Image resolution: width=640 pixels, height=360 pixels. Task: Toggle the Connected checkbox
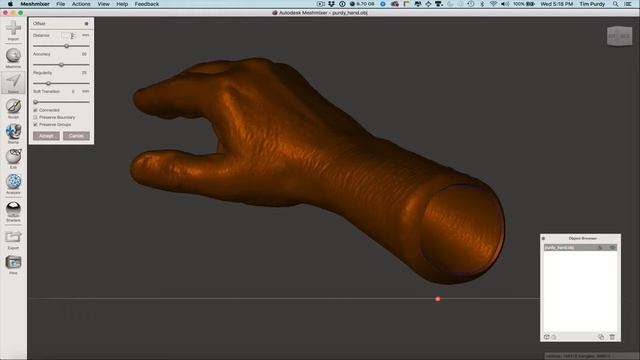pos(36,110)
